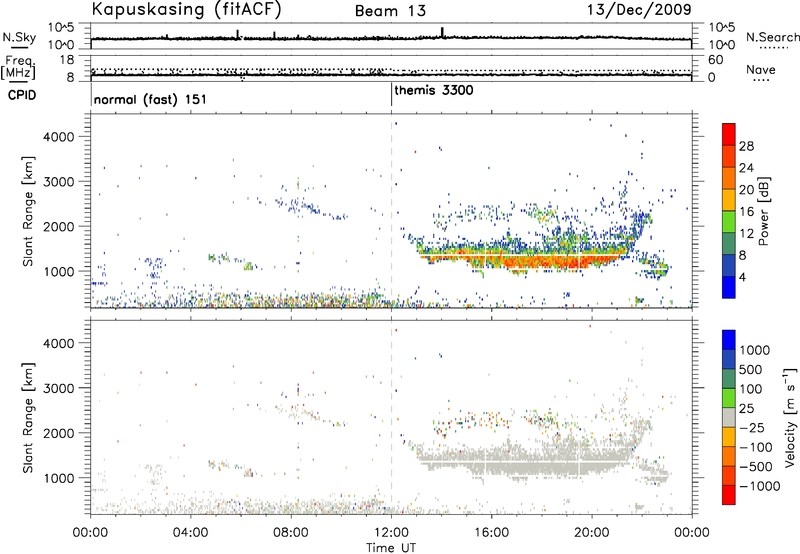Viewport: 800px width, 554px height.
Task: Pick the bright blue bottom segment of Power colorbar
Action: pos(729,287)
